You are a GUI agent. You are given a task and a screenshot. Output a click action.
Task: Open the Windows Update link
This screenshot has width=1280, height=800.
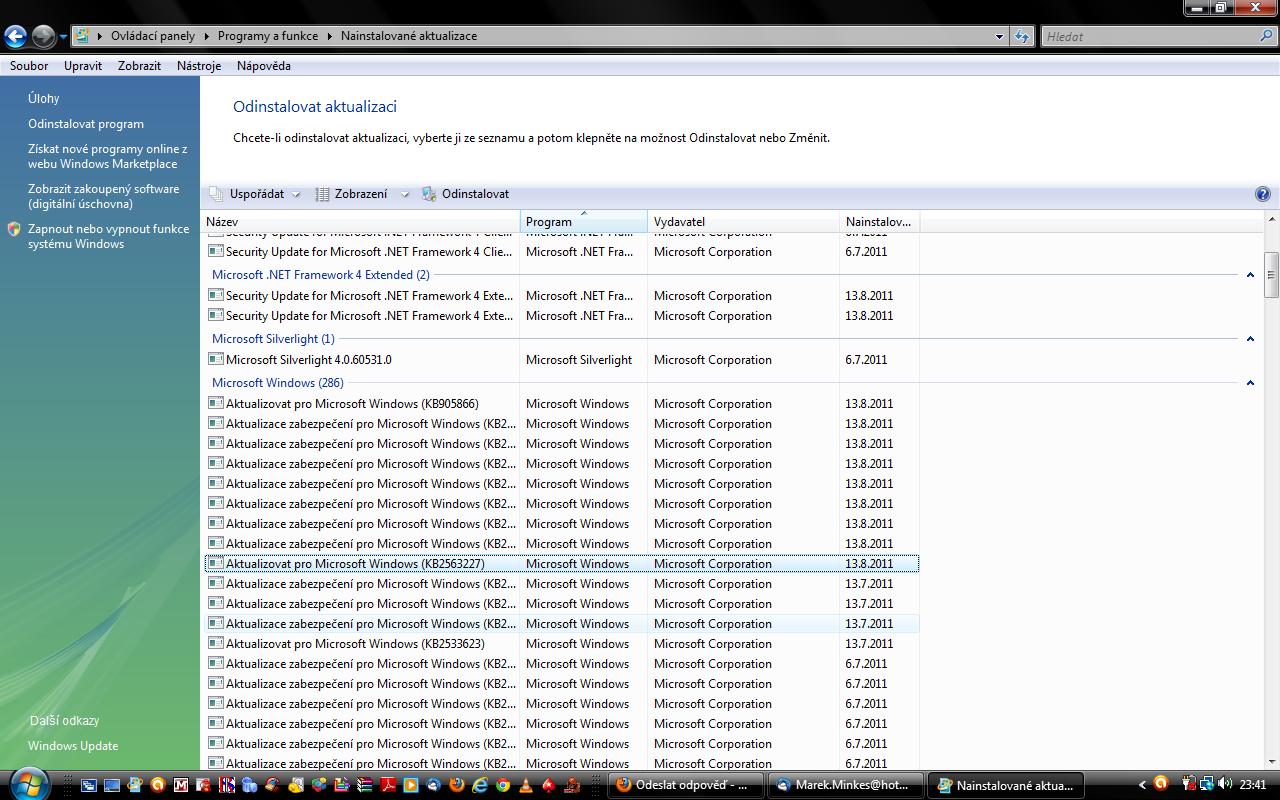click(x=73, y=746)
